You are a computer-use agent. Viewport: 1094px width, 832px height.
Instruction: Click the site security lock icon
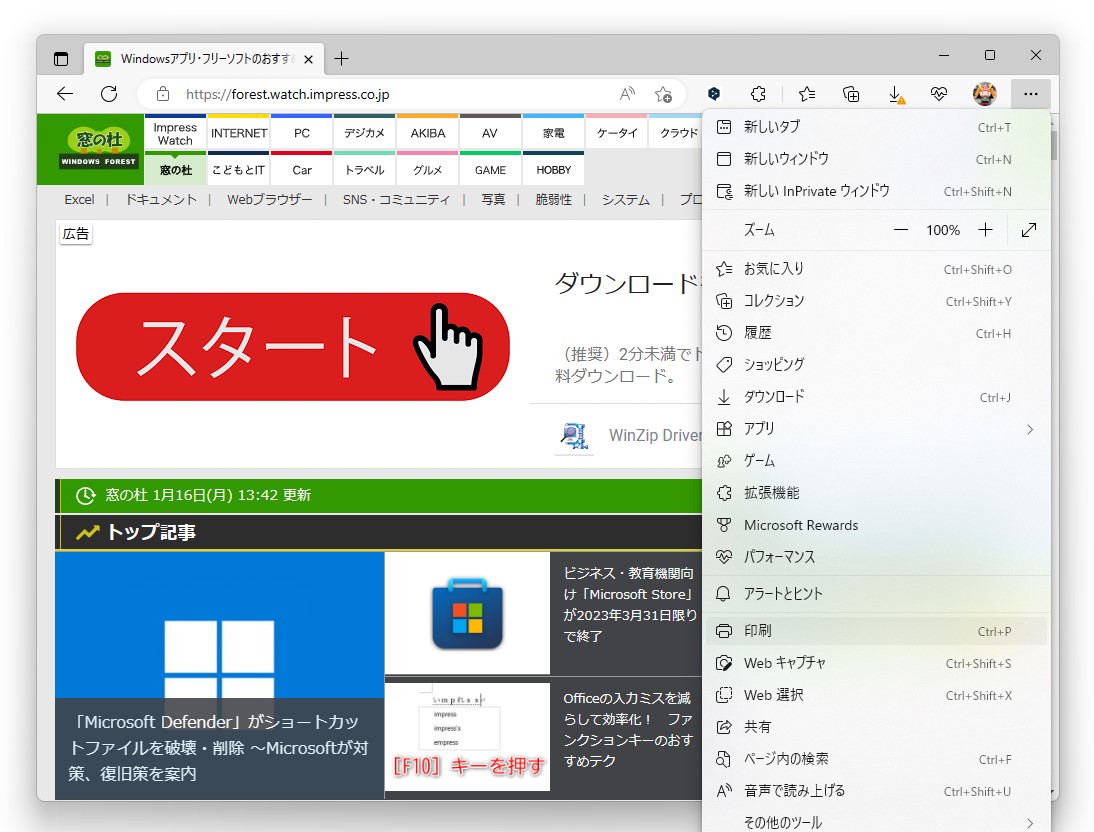tap(163, 94)
